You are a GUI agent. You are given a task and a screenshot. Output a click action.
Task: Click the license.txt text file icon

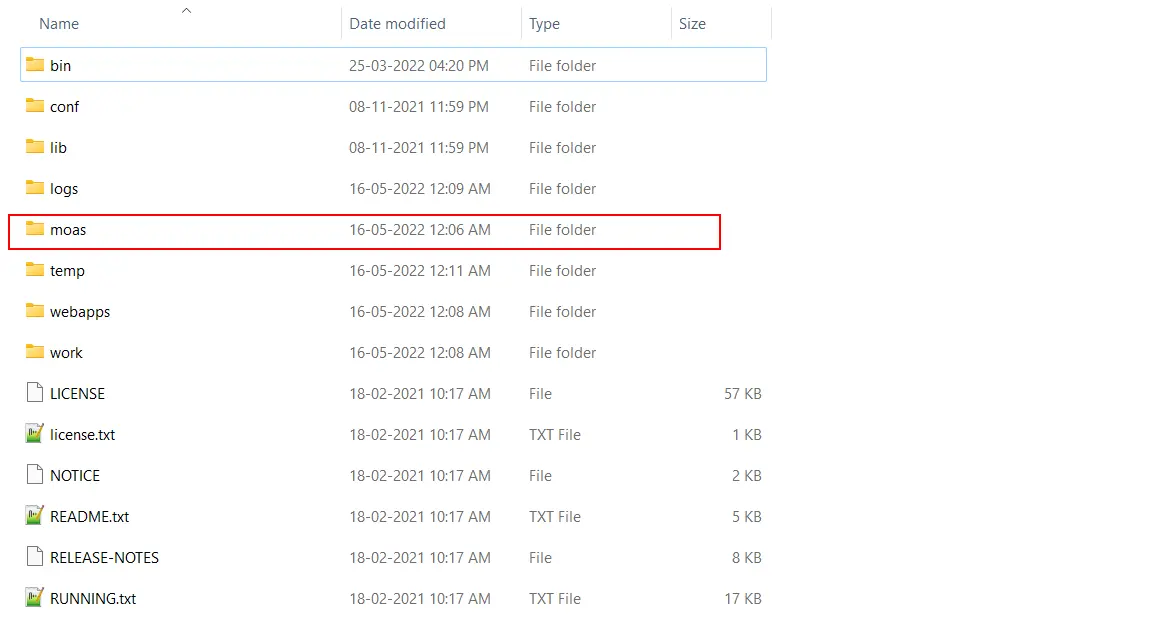pyautogui.click(x=33, y=434)
